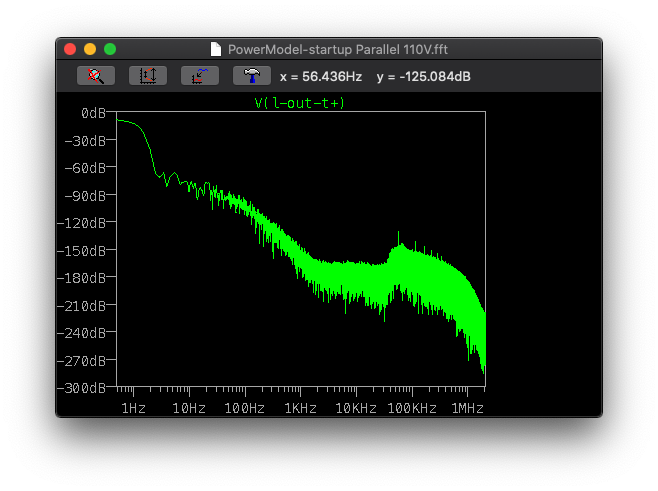Click the -210dB vertical axis label
This screenshot has height=491, width=658.
81,306
